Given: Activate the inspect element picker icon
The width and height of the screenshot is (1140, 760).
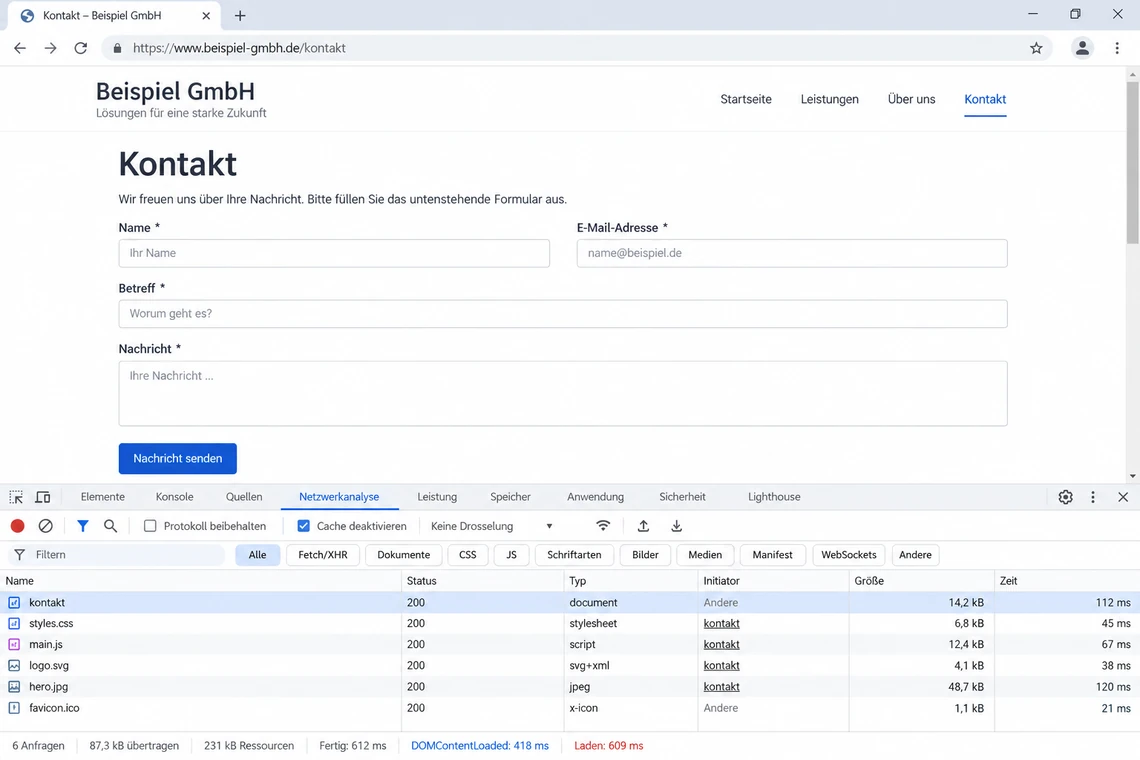Looking at the screenshot, I should (16, 497).
